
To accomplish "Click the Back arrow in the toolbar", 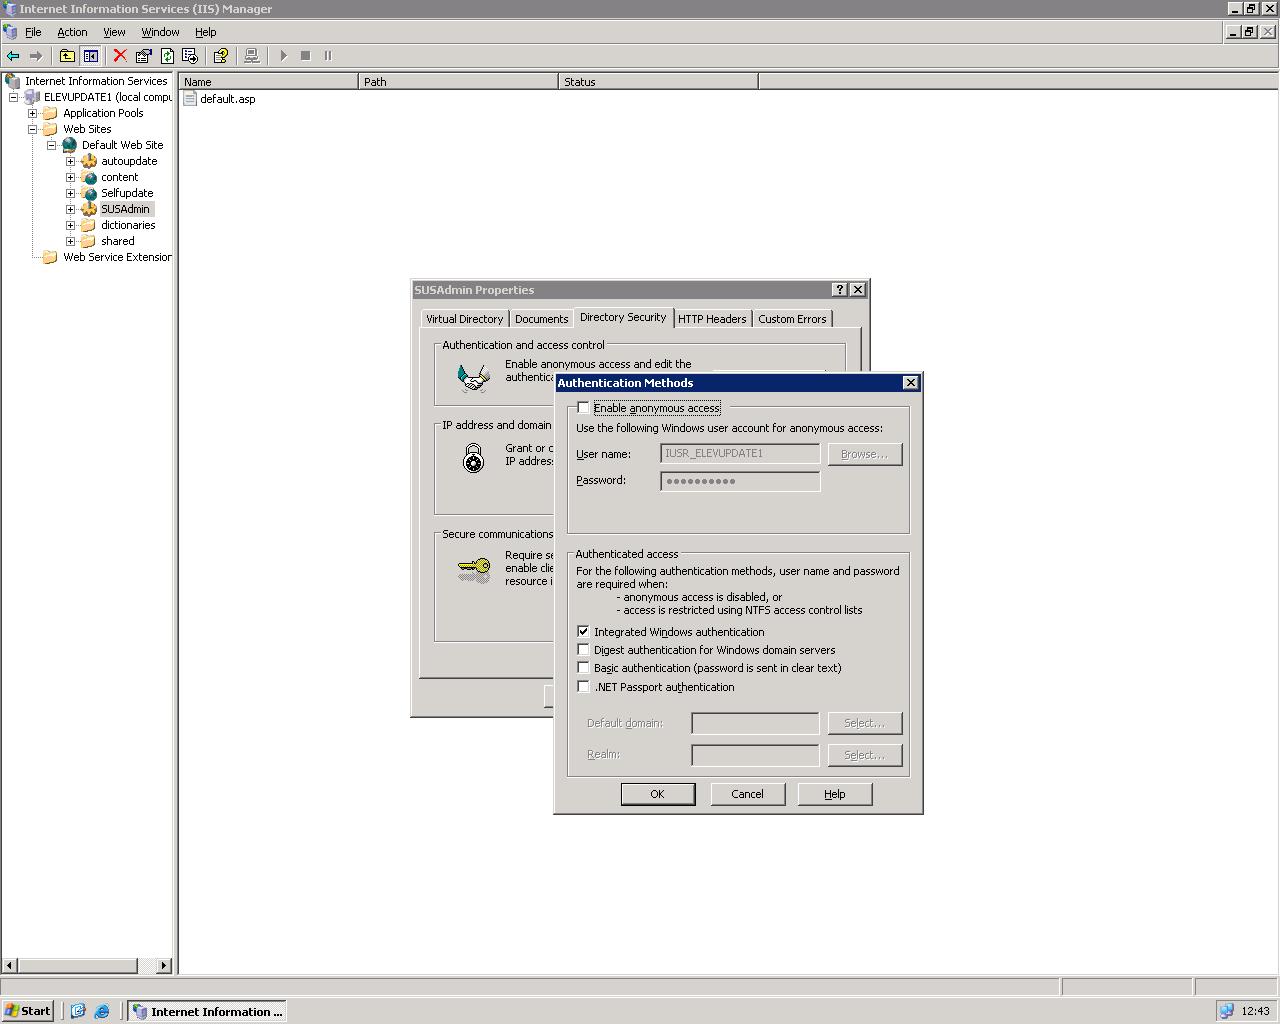I will click(x=13, y=56).
